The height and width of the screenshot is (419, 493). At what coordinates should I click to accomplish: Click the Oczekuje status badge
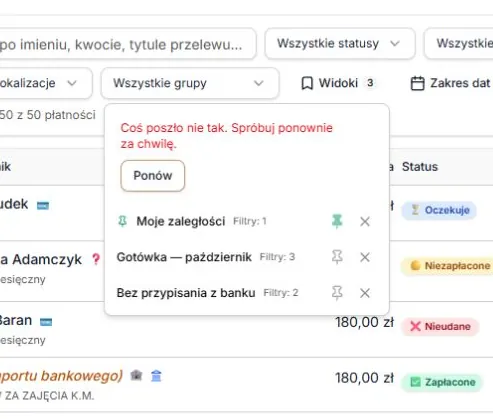(x=439, y=210)
